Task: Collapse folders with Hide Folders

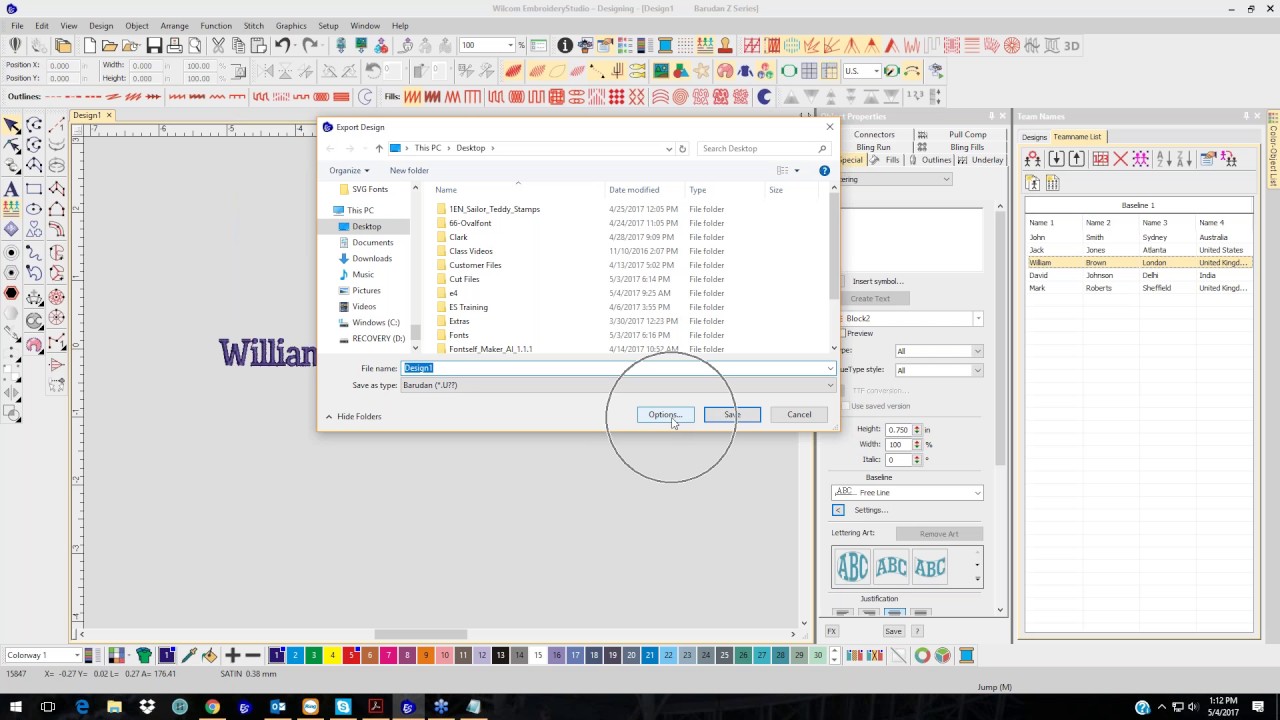Action: 354,416
